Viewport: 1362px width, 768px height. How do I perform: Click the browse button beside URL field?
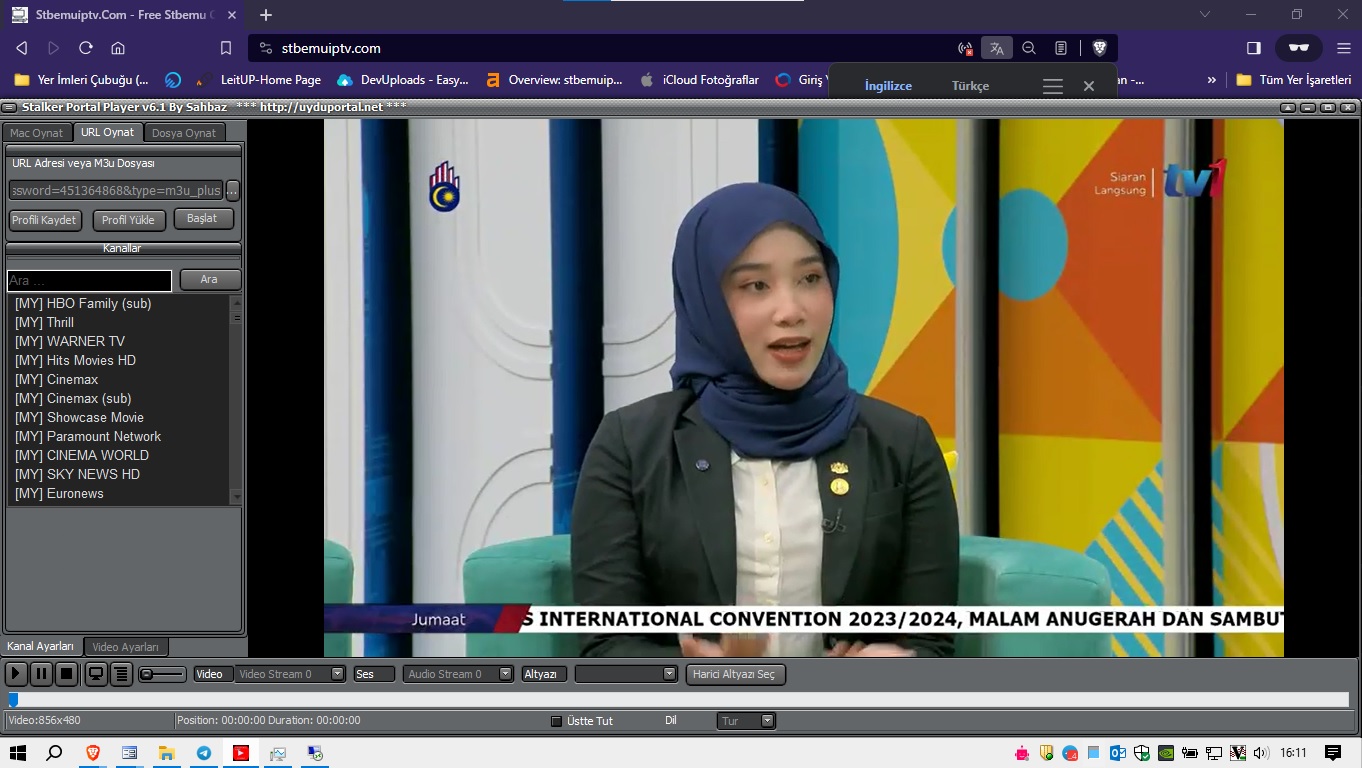pyautogui.click(x=233, y=190)
